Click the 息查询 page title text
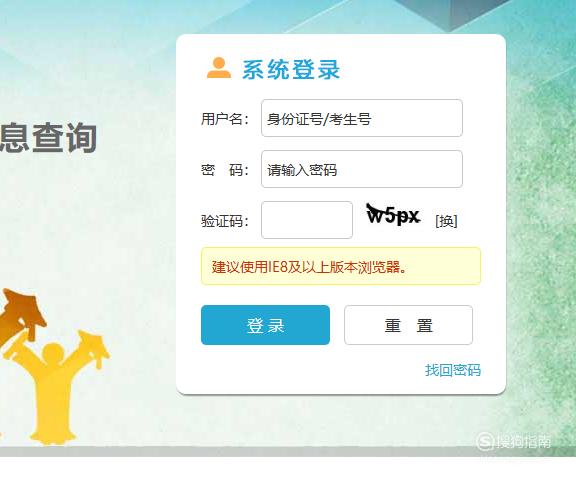 [48, 138]
